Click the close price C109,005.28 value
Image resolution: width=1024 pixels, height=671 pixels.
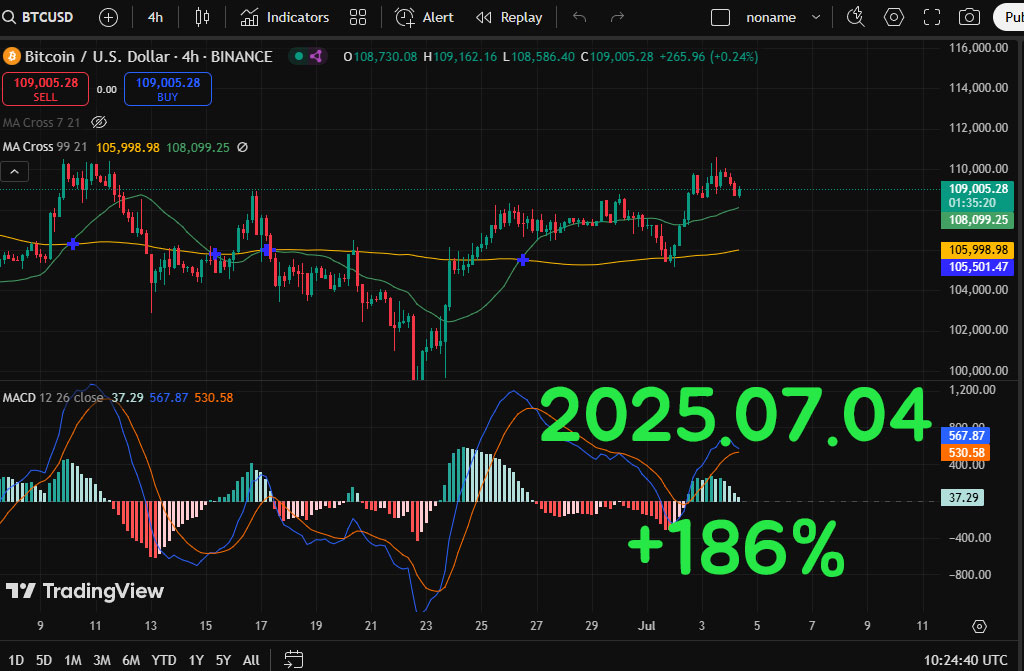point(617,57)
